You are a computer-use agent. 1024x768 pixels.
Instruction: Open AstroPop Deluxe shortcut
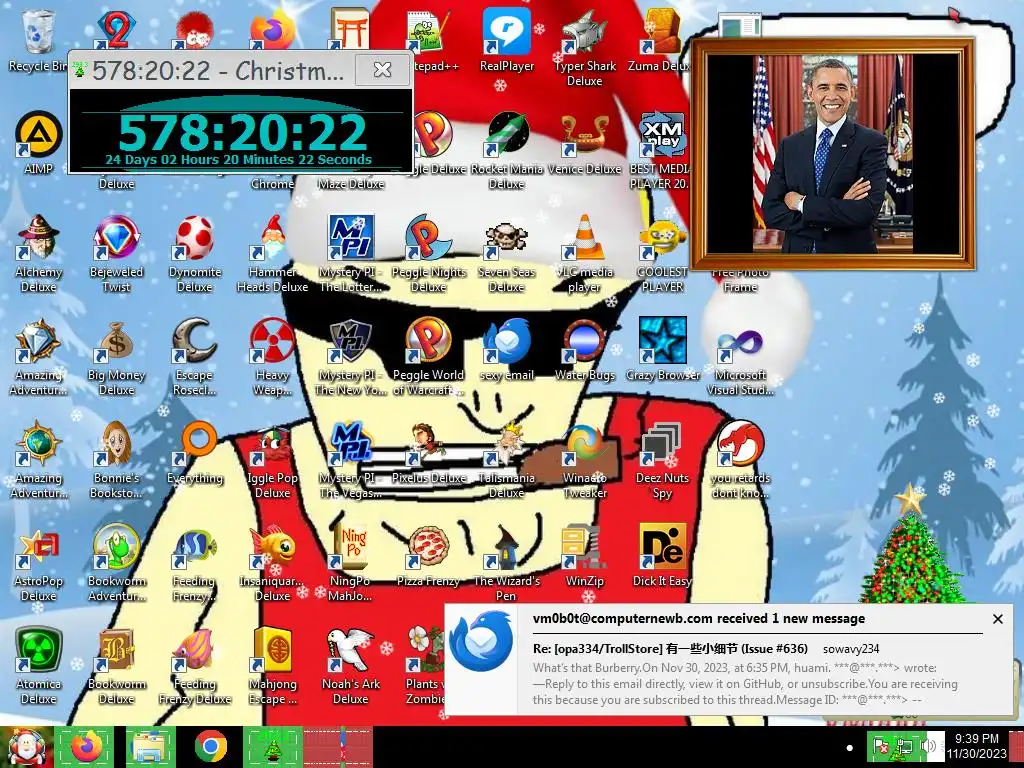point(39,547)
